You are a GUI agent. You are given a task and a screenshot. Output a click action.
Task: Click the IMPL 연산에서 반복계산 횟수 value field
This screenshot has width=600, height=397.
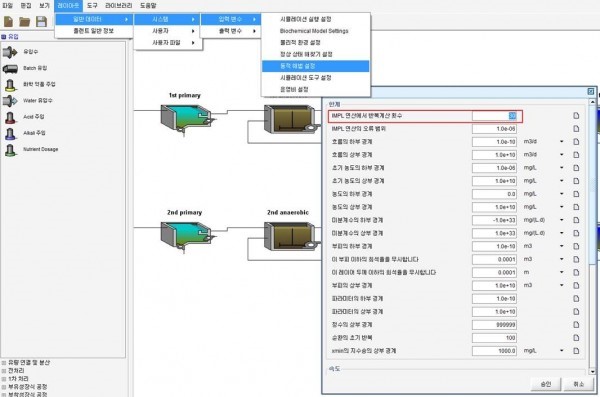494,116
